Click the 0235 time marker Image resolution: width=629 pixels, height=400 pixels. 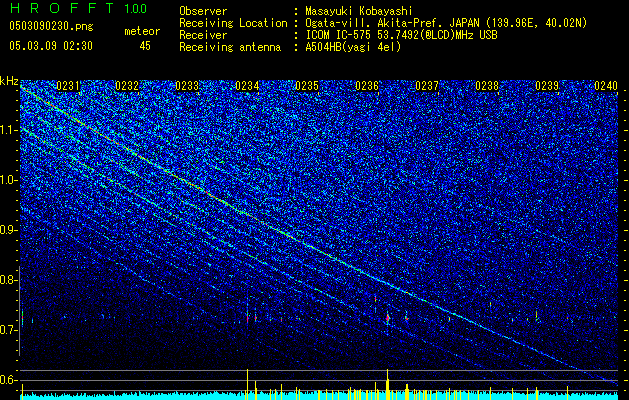click(307, 86)
